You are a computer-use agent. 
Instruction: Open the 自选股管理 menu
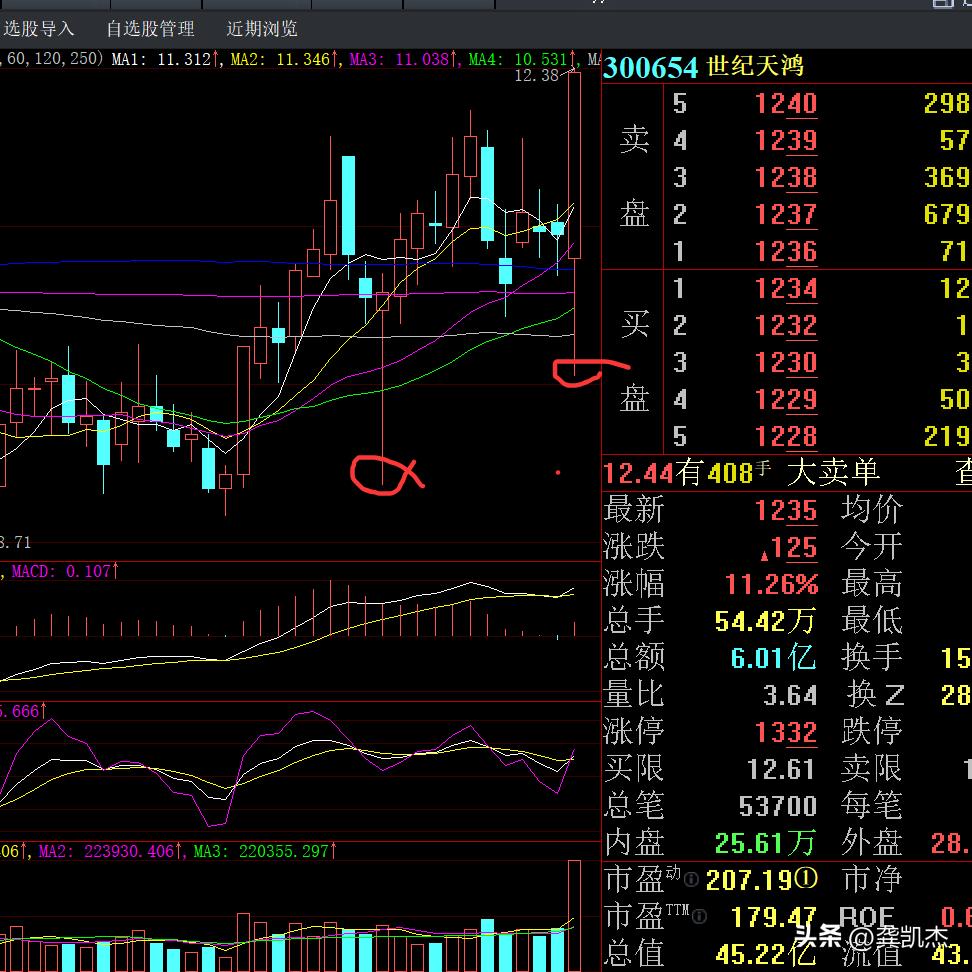[x=150, y=29]
